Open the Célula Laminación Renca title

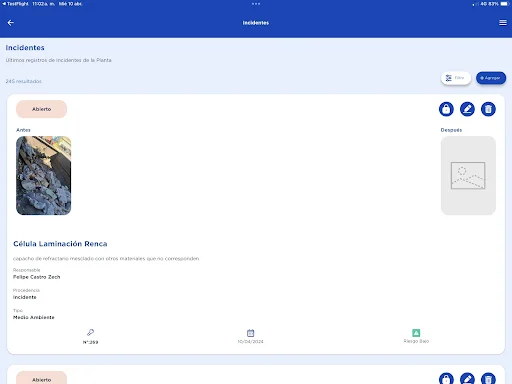coord(60,244)
